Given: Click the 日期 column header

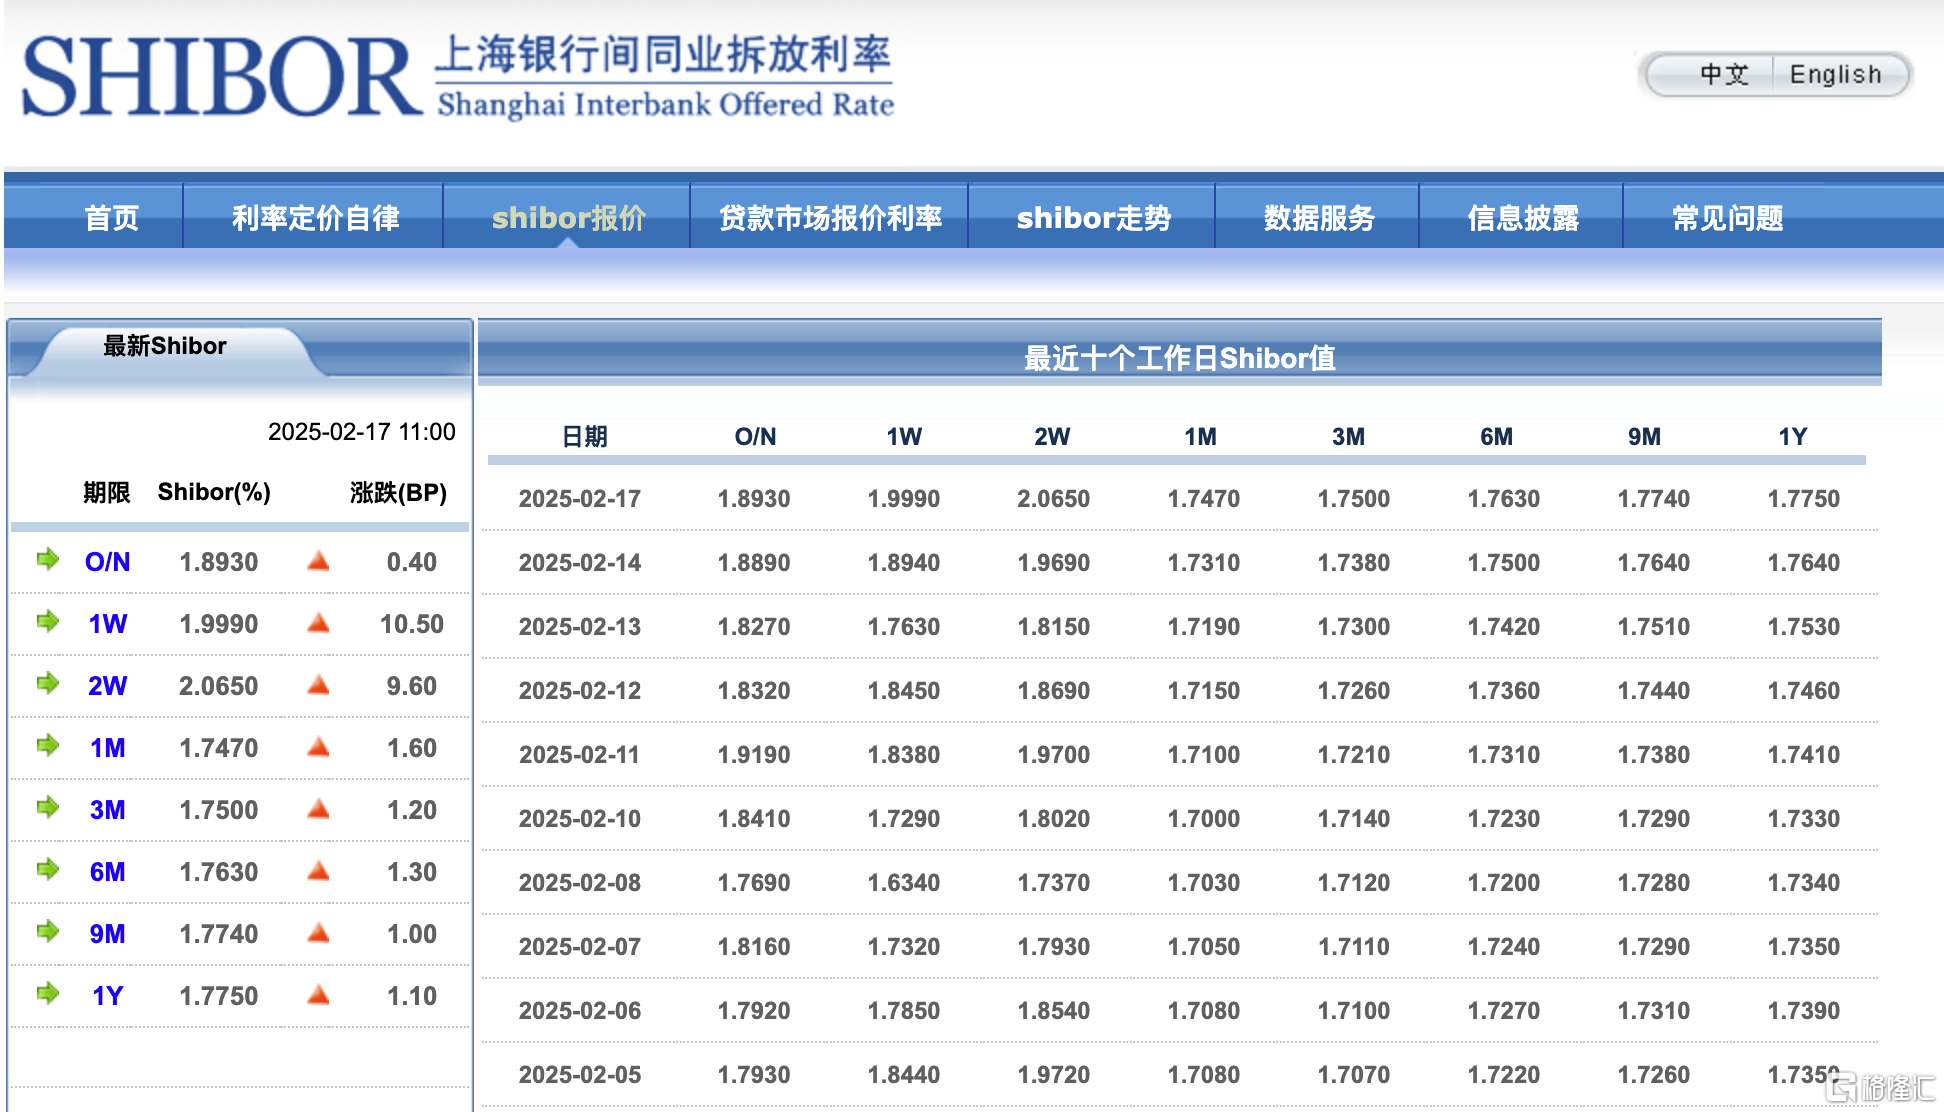Looking at the screenshot, I should coord(585,437).
